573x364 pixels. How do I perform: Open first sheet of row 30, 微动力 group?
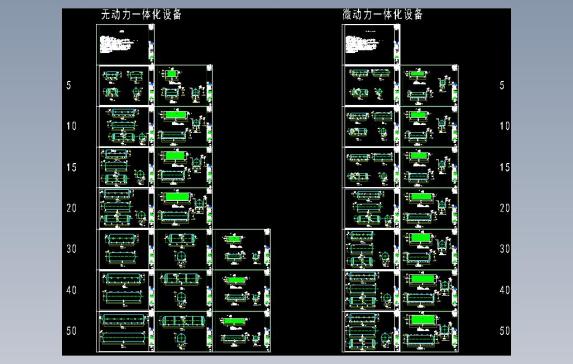point(371,250)
